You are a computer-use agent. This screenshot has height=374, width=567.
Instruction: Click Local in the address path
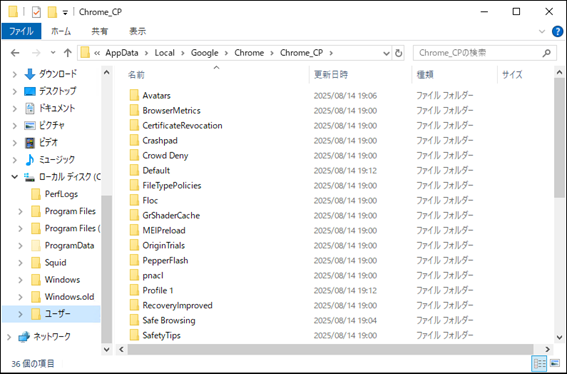point(165,53)
